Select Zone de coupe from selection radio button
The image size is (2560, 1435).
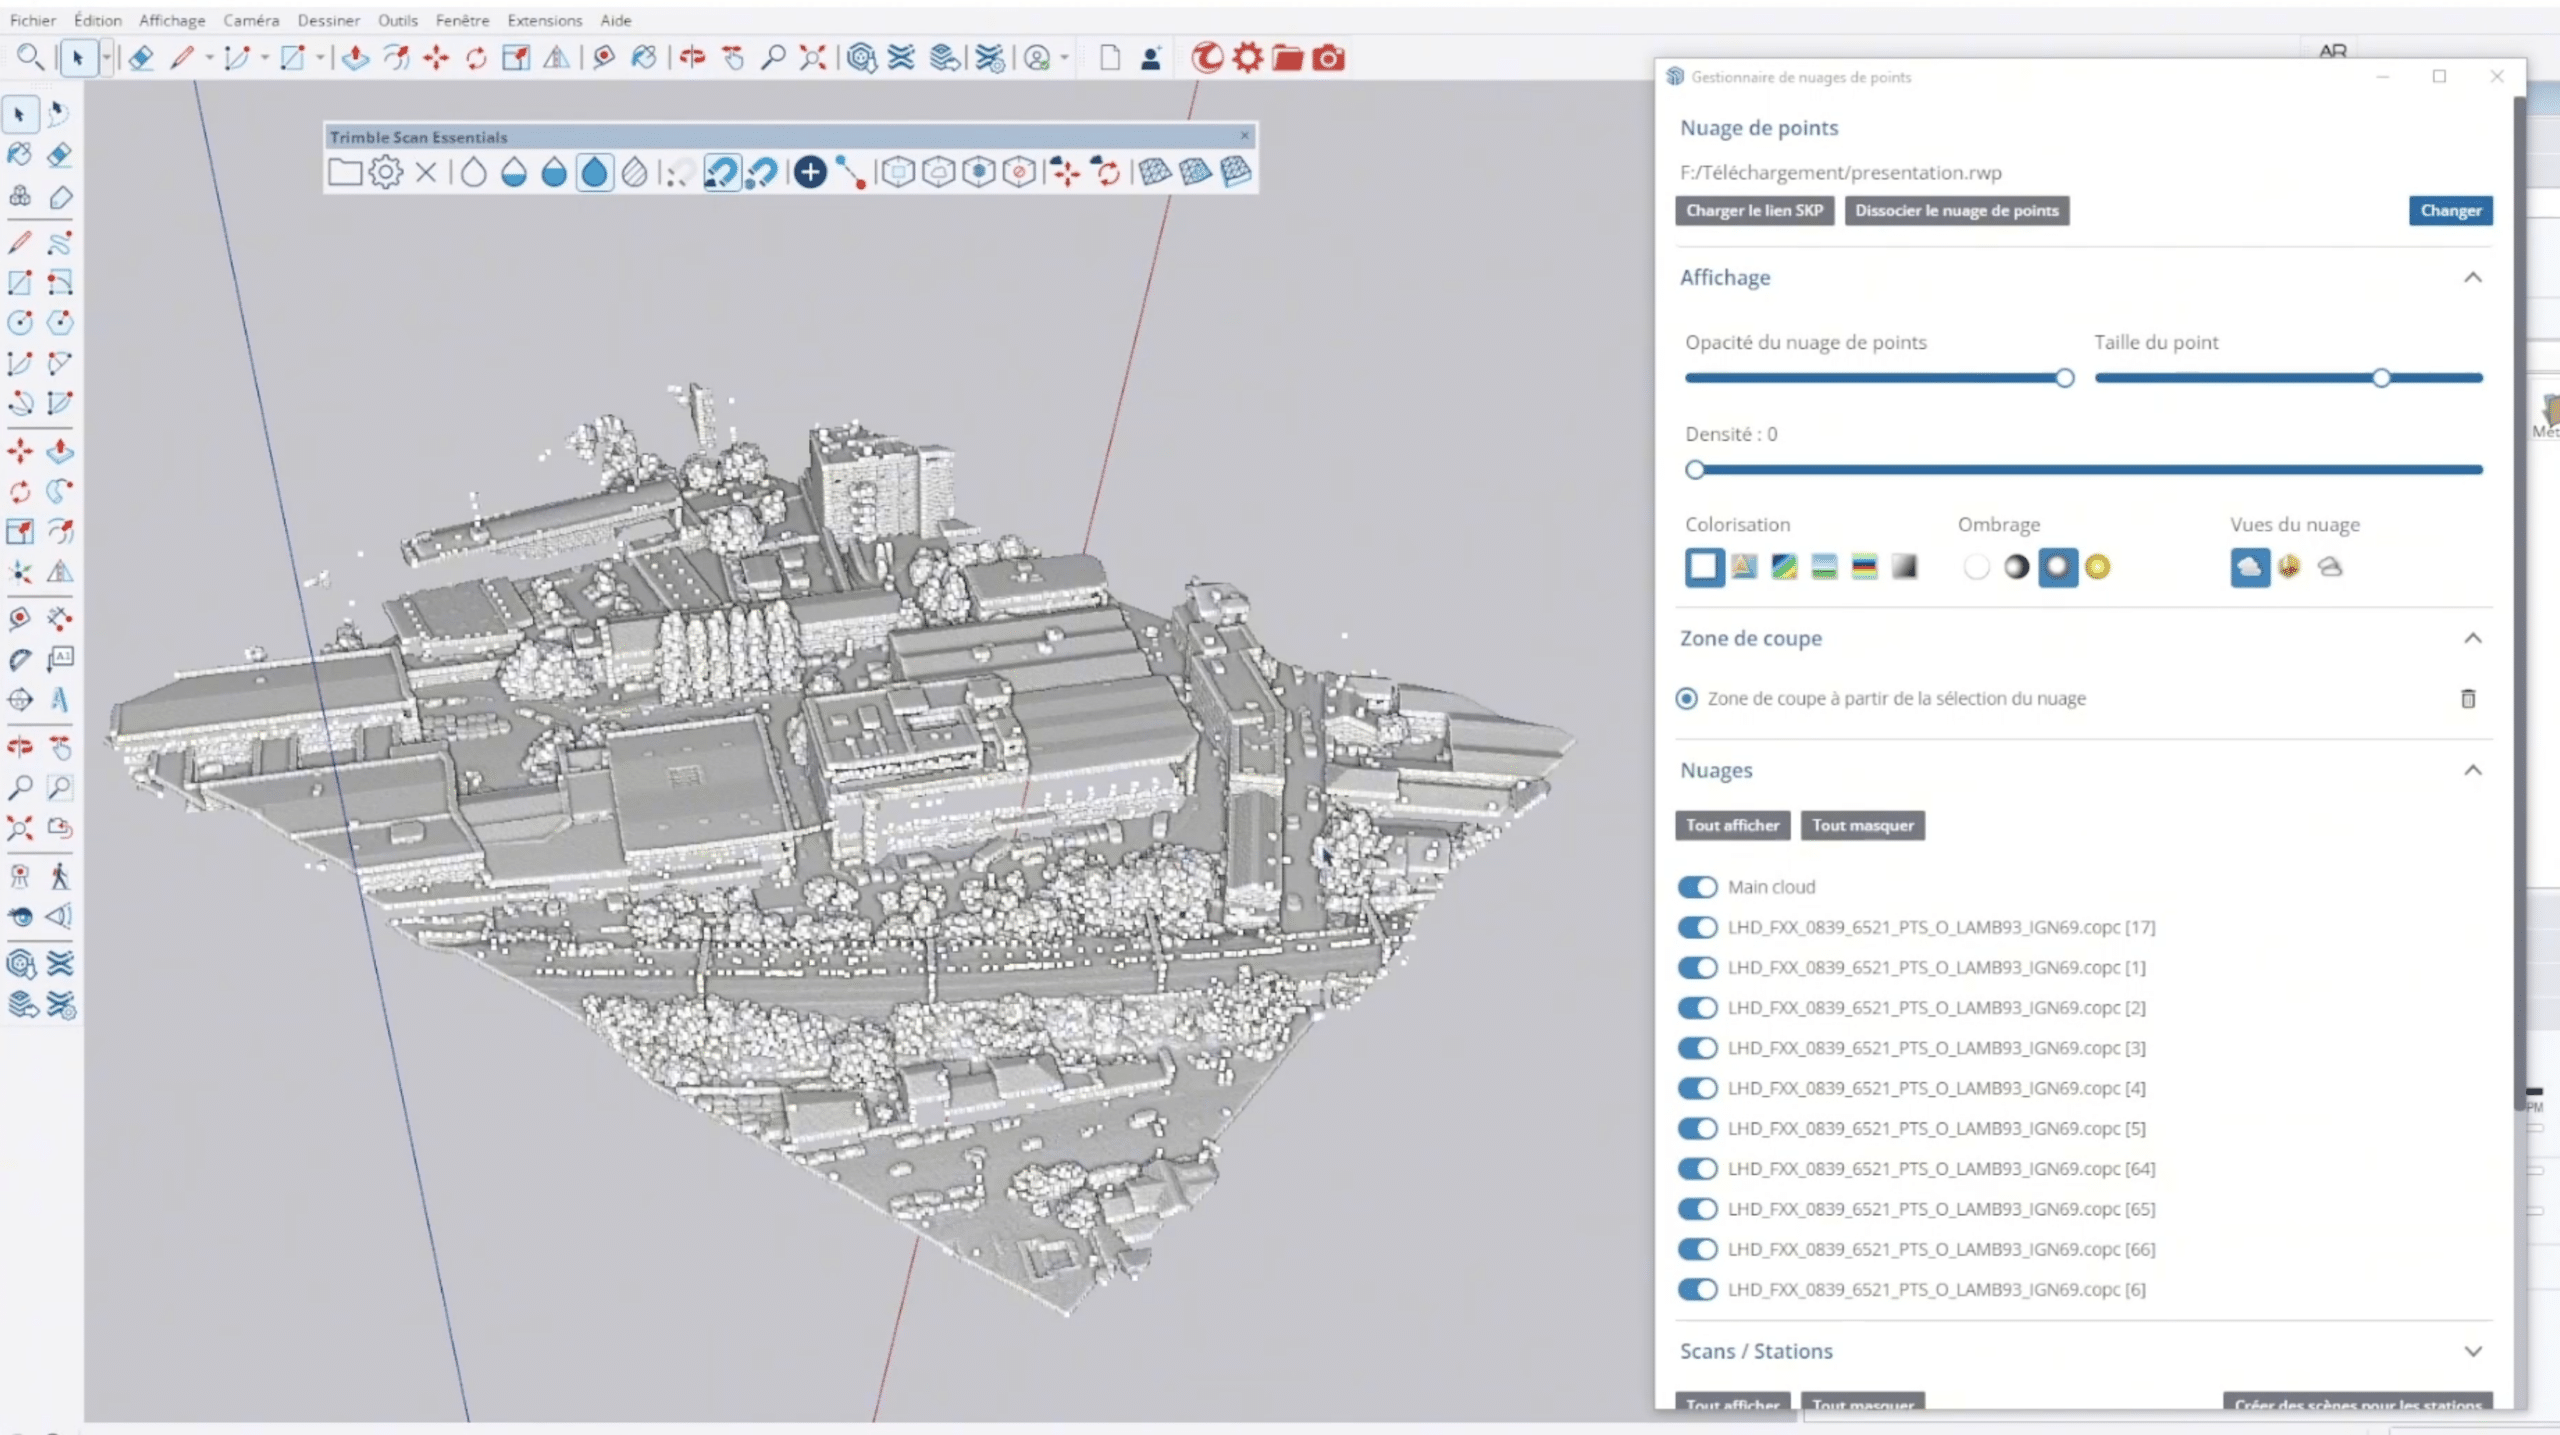pyautogui.click(x=1687, y=698)
